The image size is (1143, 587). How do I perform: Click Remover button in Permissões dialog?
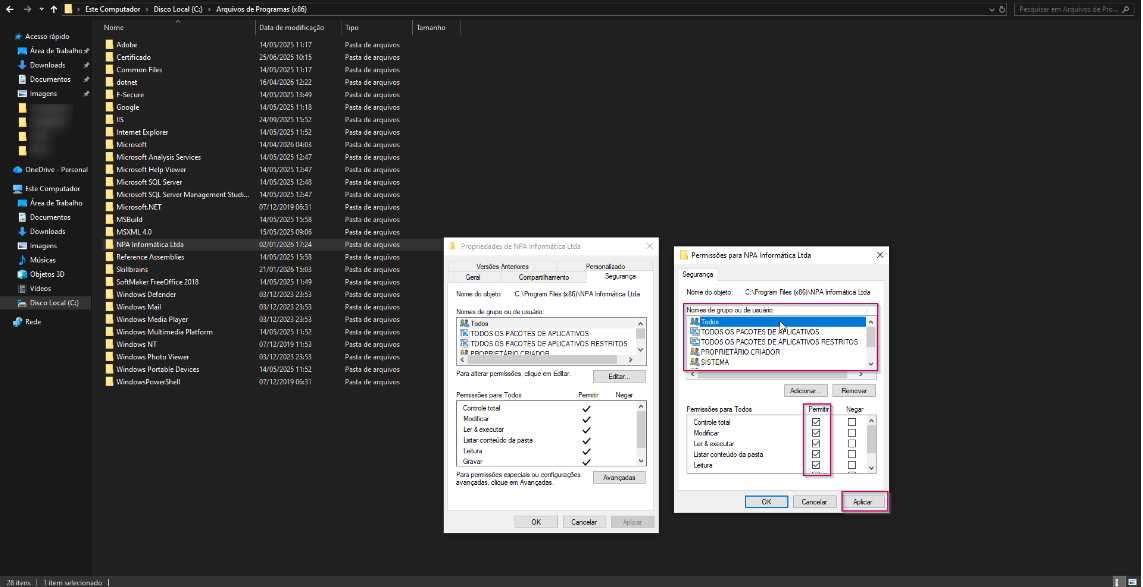[854, 391]
